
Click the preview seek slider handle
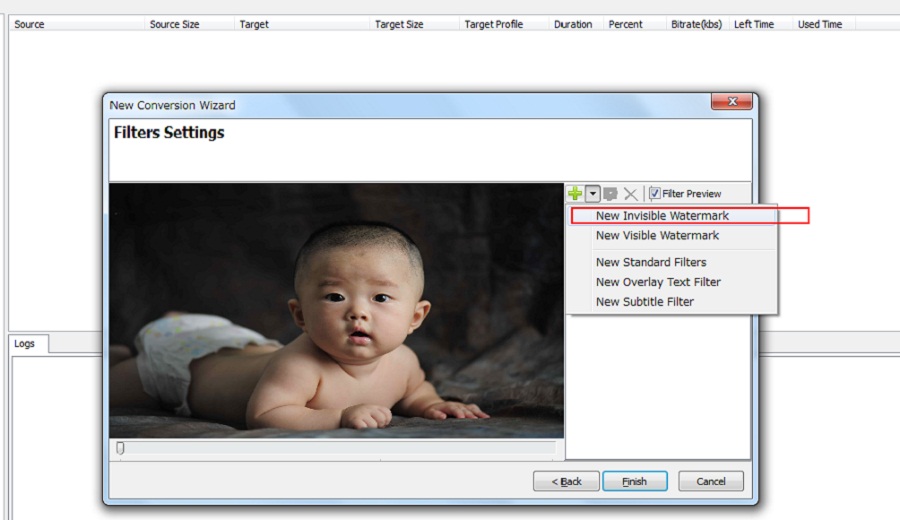pos(120,448)
